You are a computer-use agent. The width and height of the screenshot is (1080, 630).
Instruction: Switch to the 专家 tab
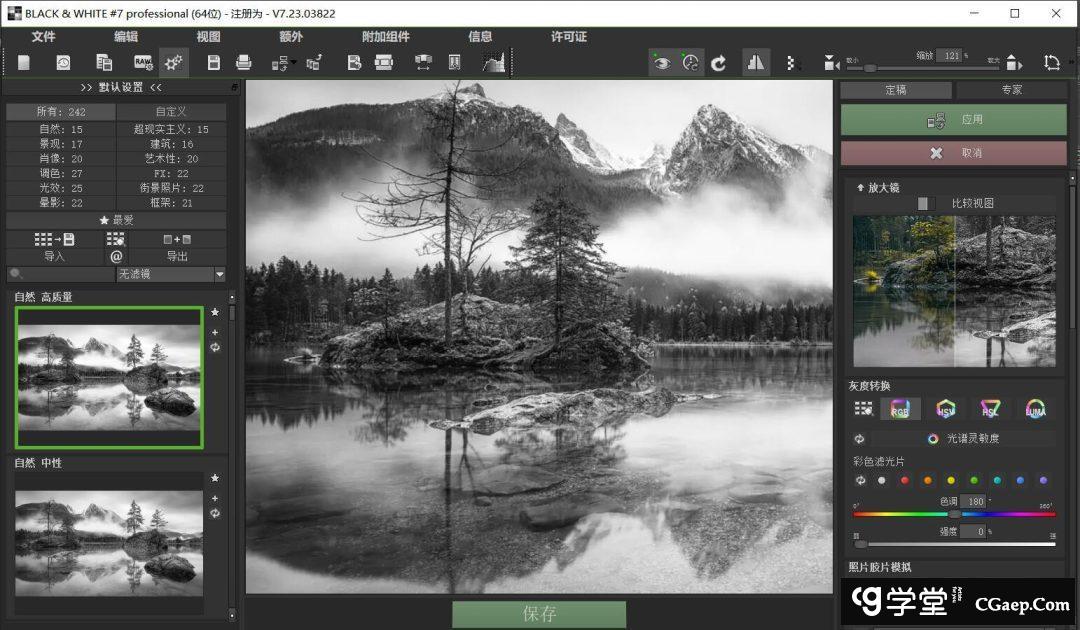click(1011, 90)
